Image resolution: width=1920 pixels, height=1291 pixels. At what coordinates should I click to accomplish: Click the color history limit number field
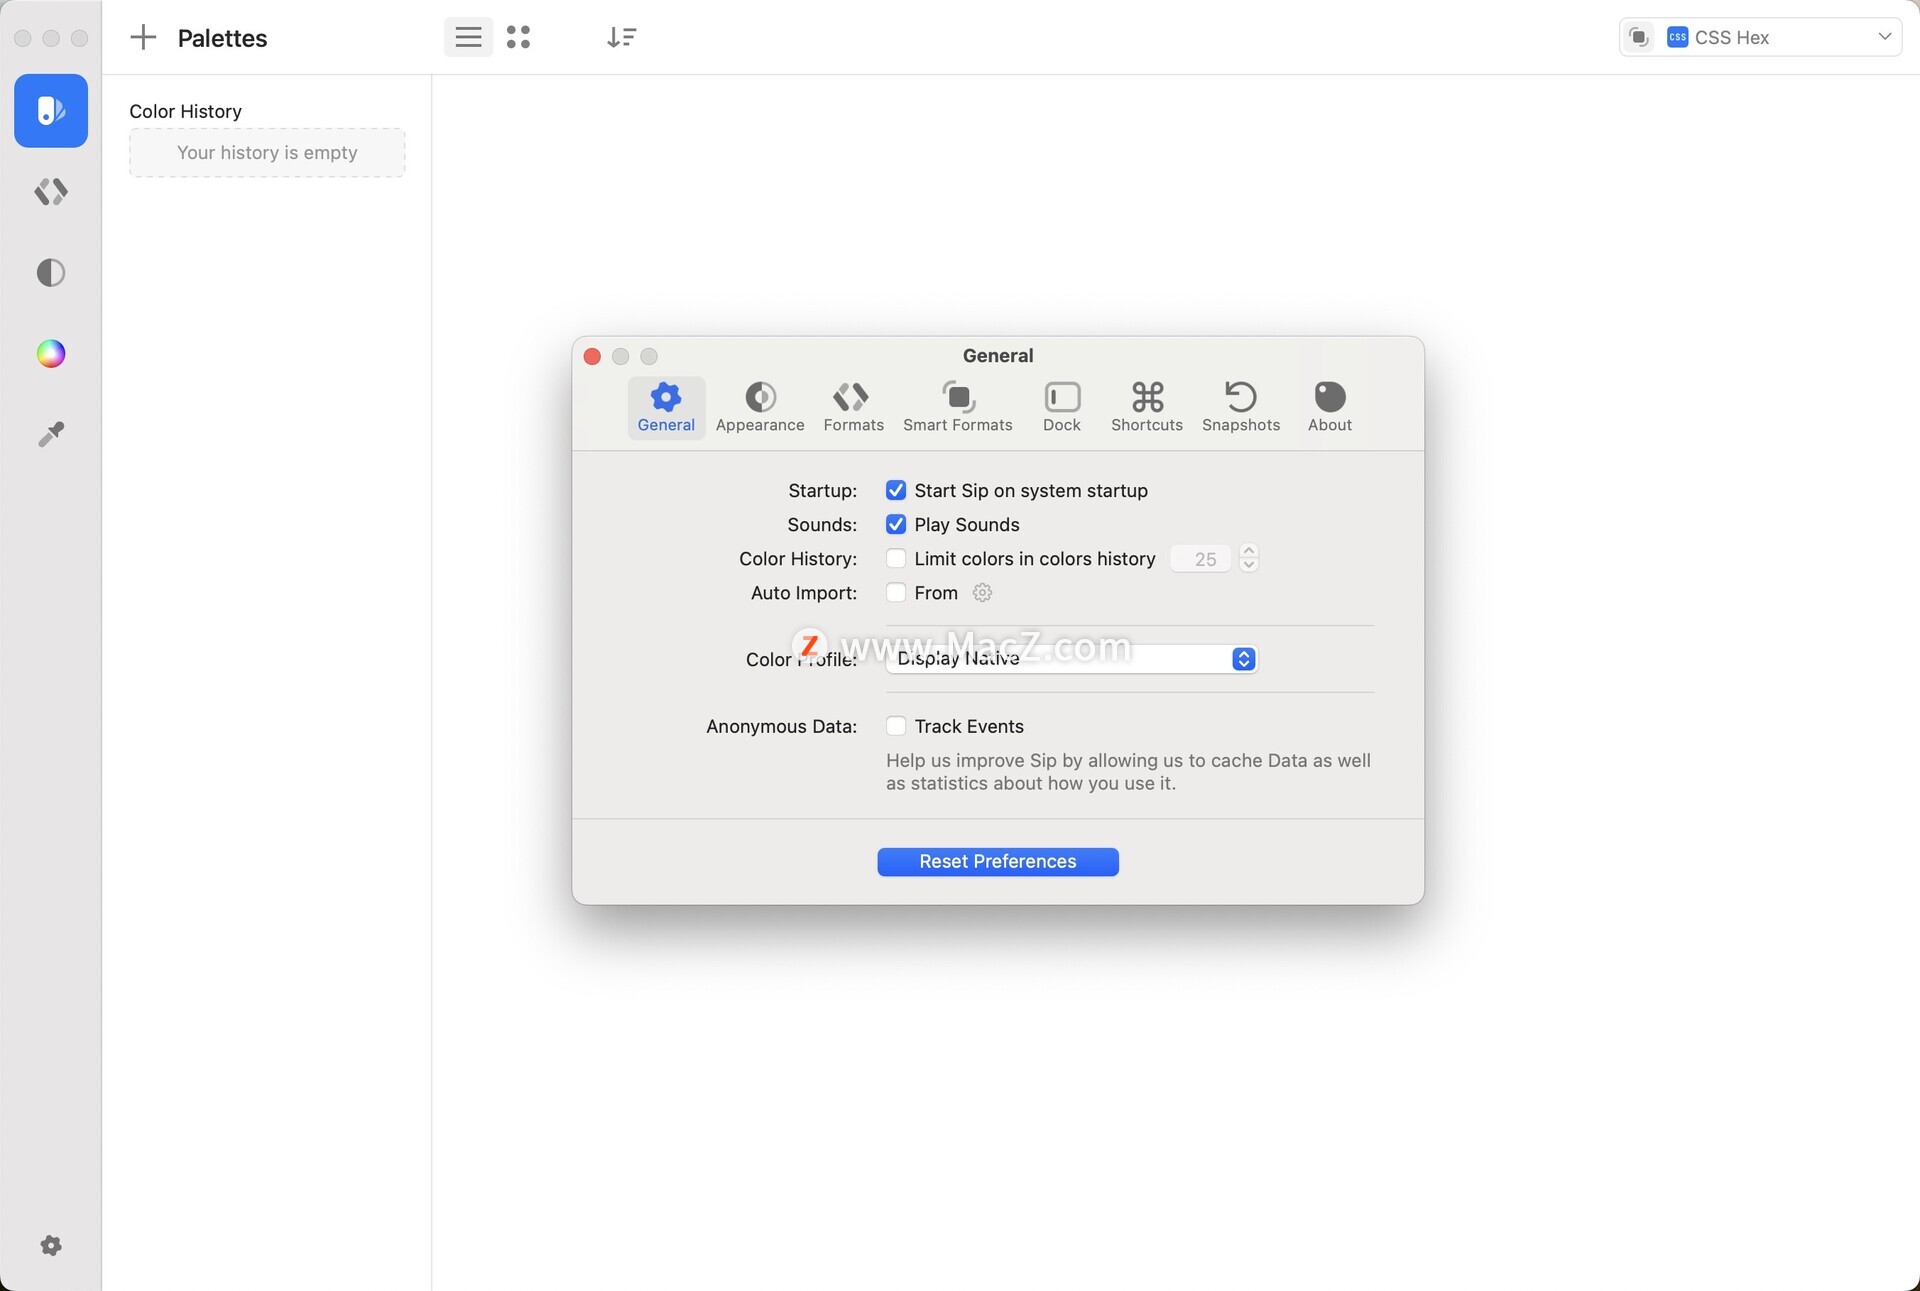(1201, 559)
